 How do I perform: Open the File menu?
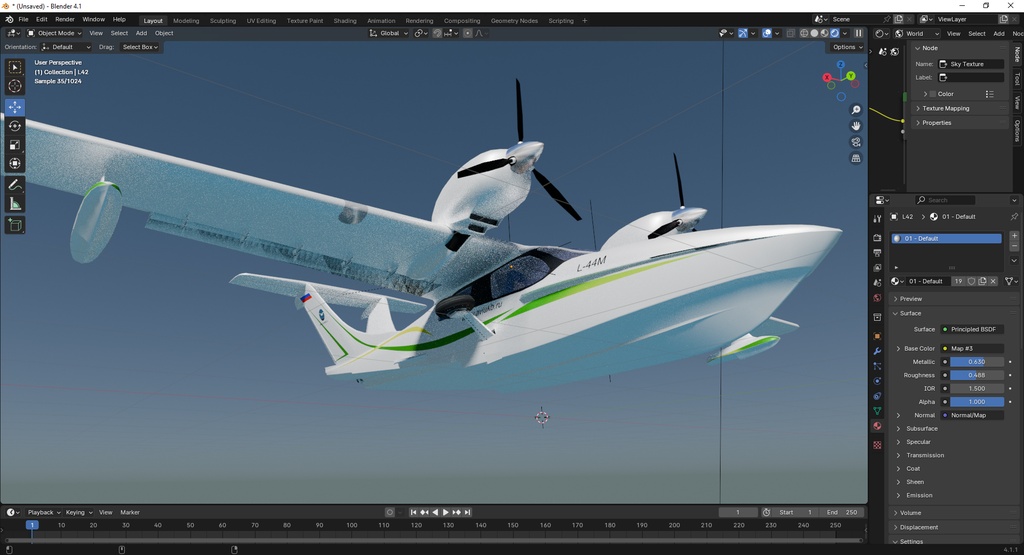(x=24, y=20)
